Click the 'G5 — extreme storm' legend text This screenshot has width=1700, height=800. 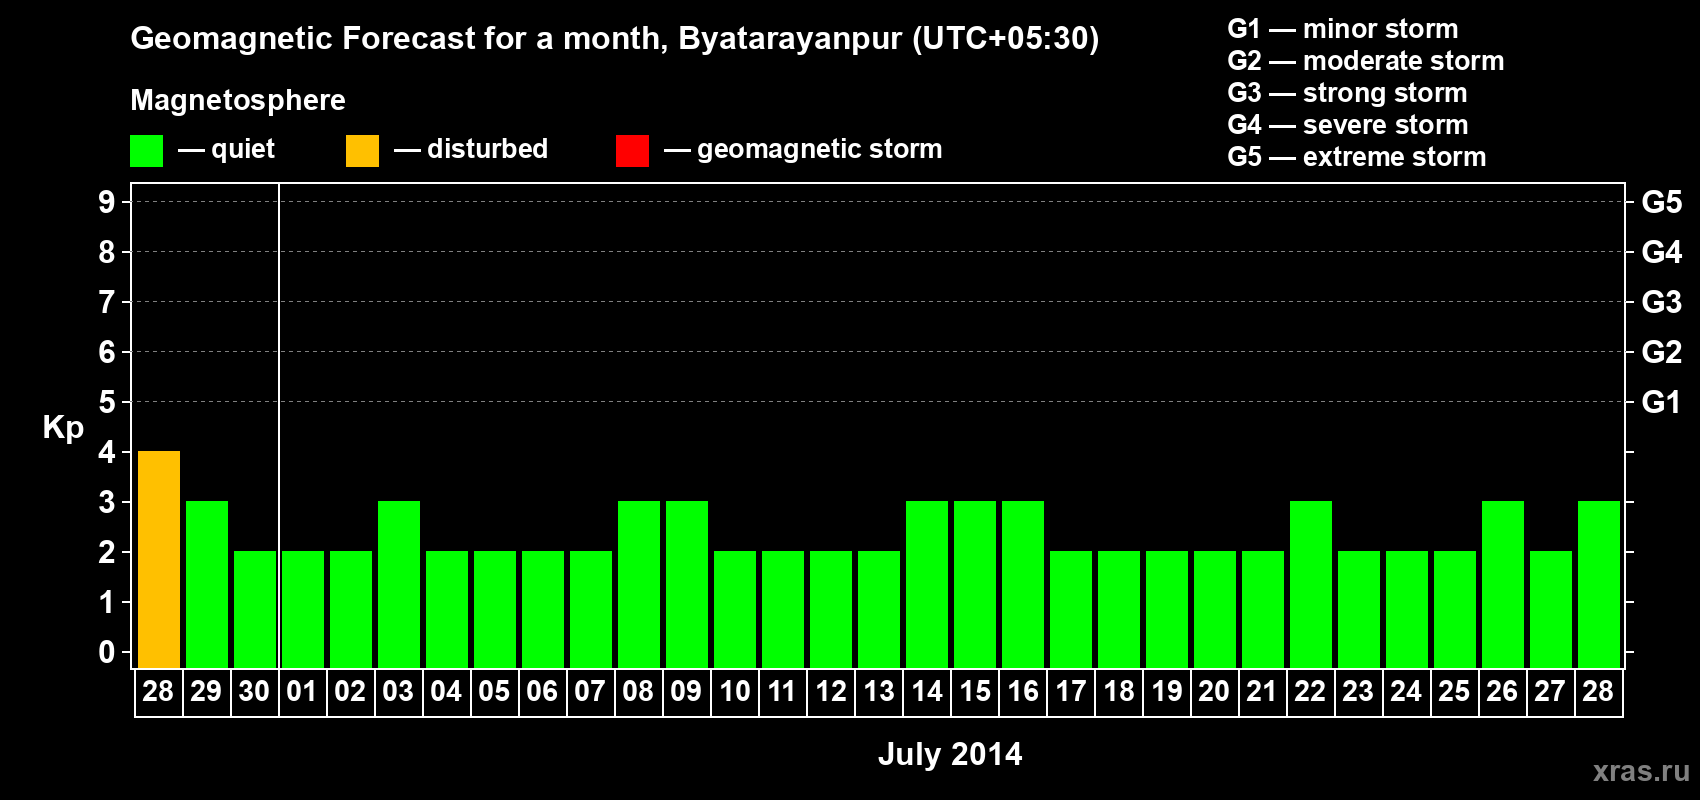pyautogui.click(x=1357, y=157)
